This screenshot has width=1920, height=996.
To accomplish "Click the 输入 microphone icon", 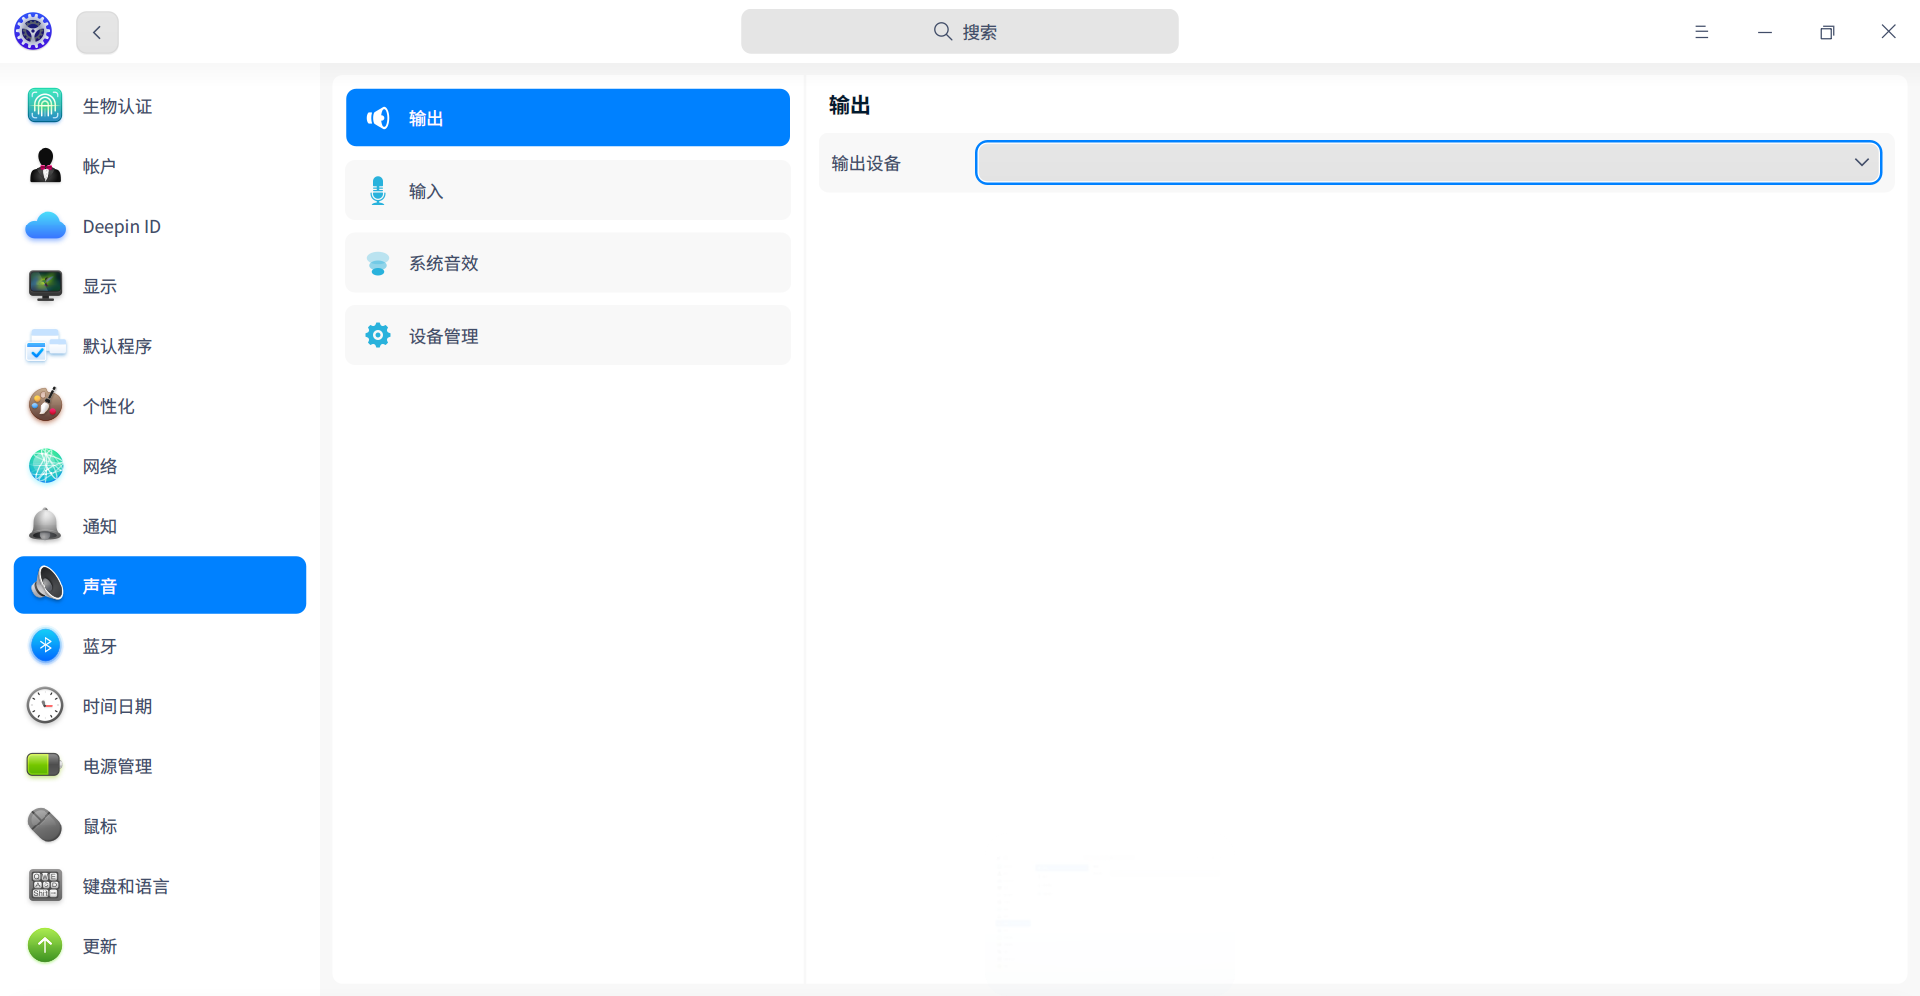I will coord(378,190).
